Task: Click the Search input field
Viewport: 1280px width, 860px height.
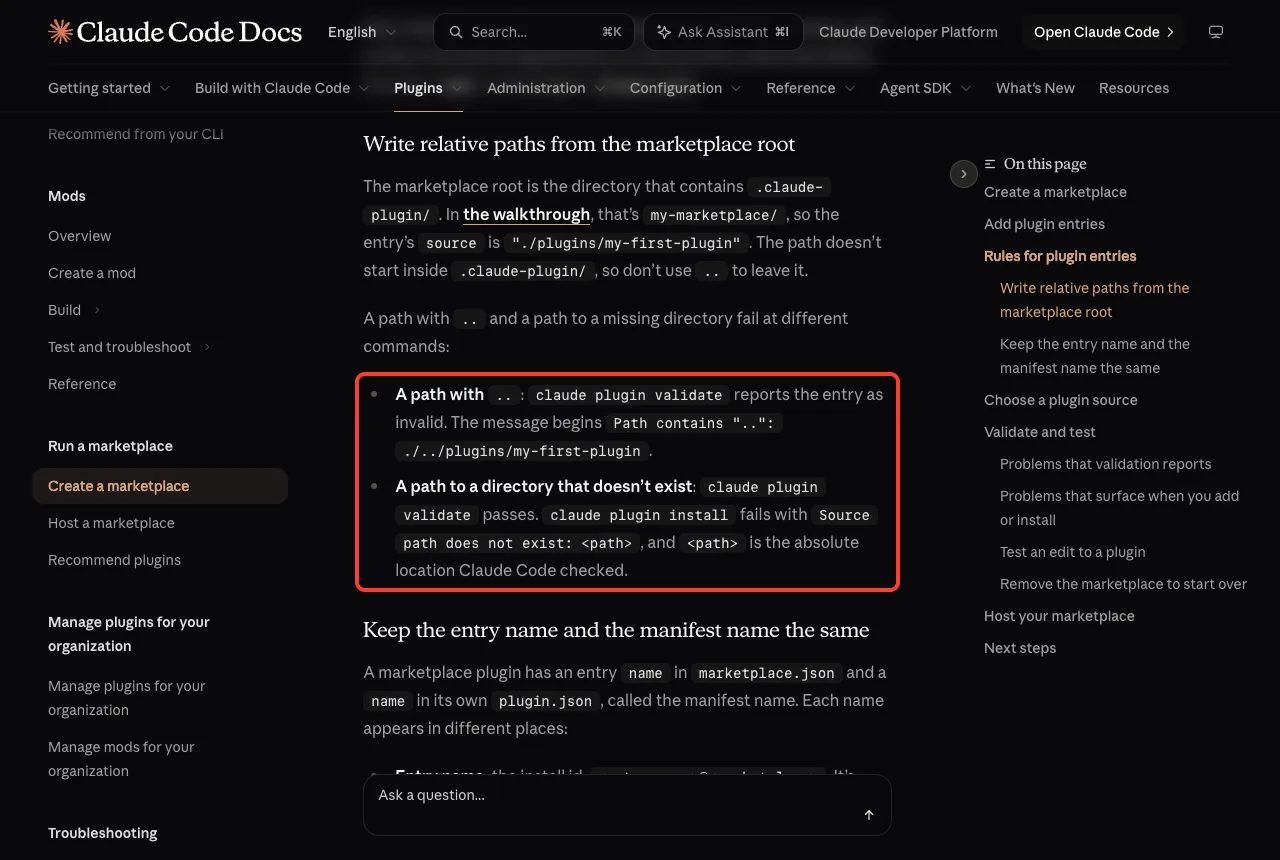Action: pyautogui.click(x=534, y=32)
